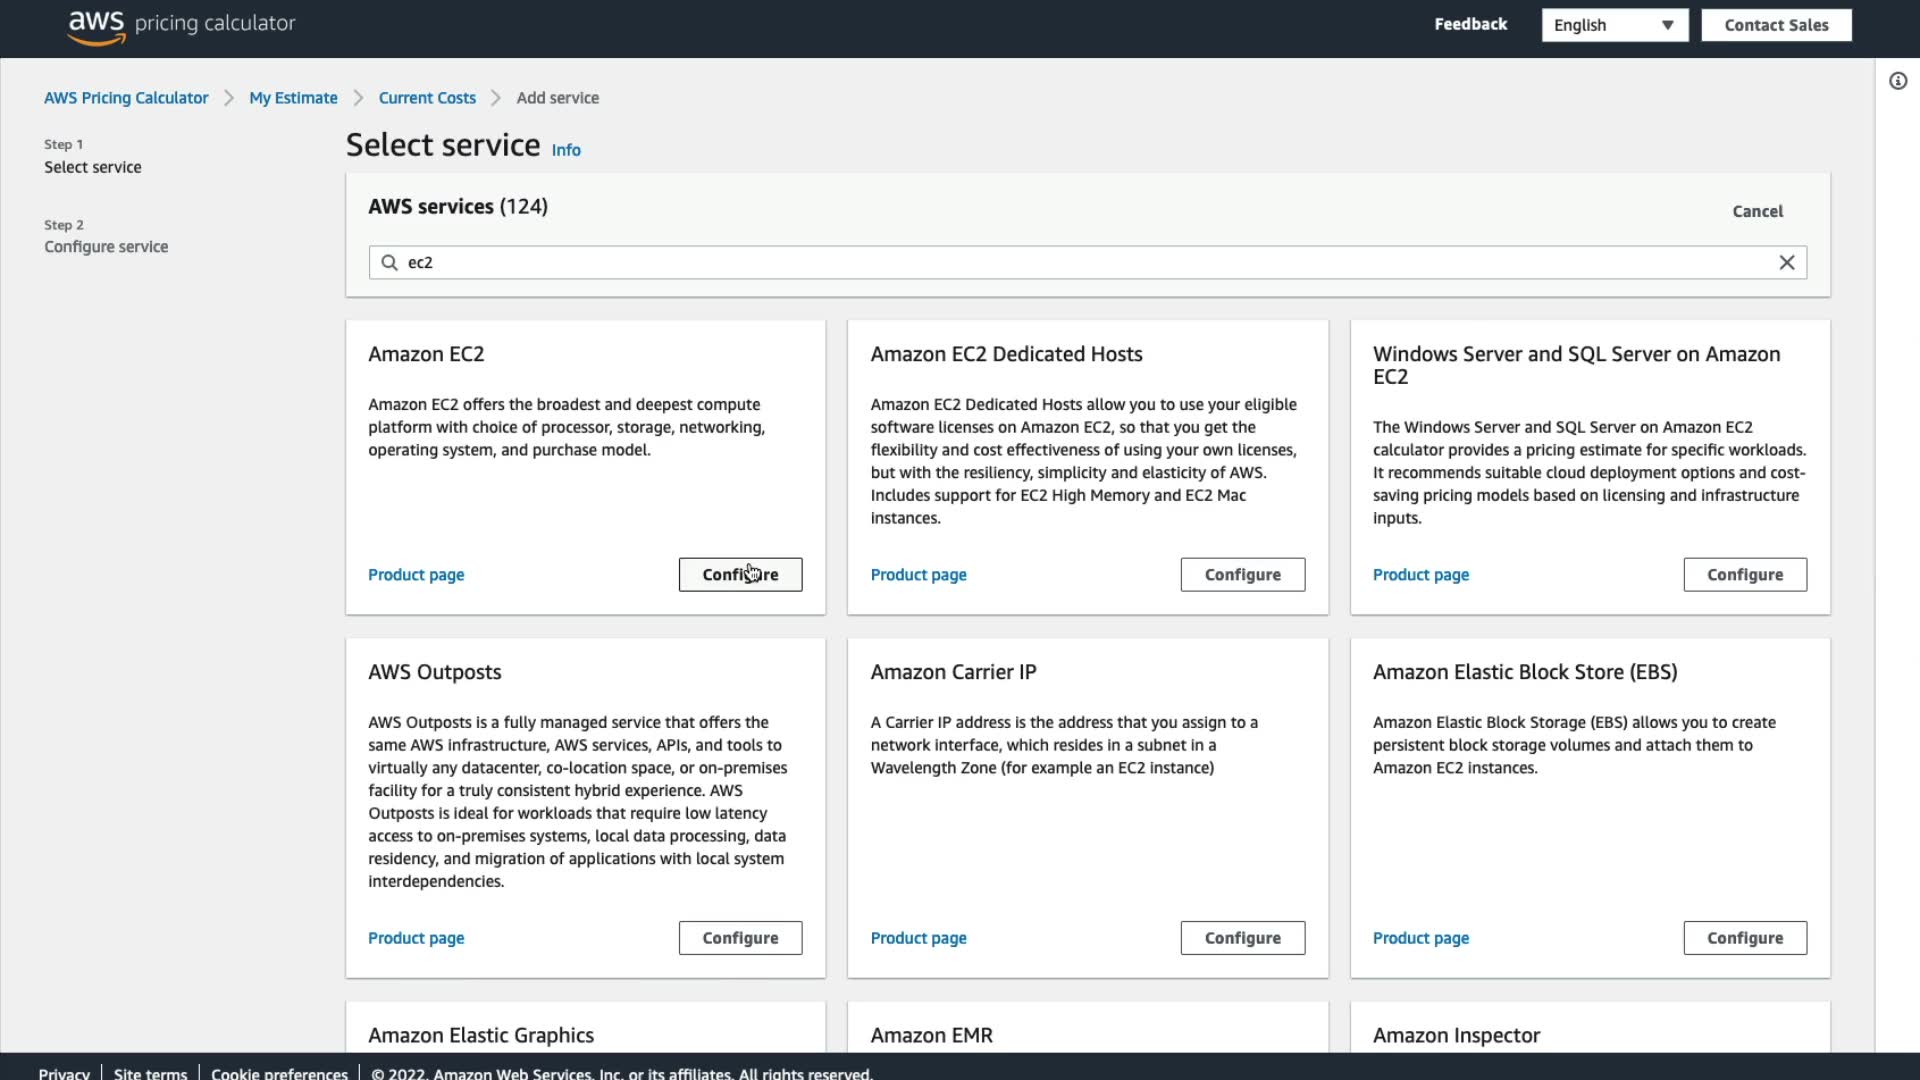
Task: Click Contact Sales button
Action: [x=1775, y=25]
